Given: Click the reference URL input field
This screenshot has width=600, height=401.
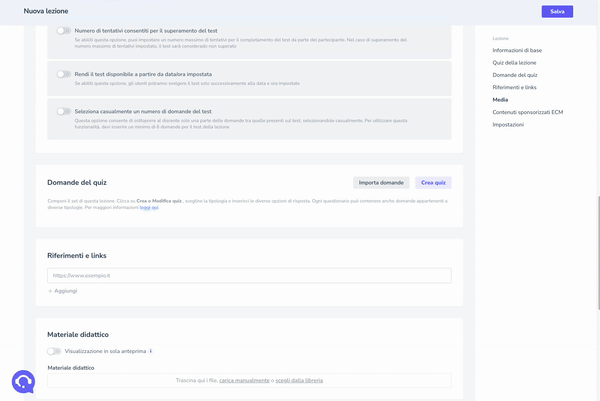Looking at the screenshot, I should coord(249,275).
